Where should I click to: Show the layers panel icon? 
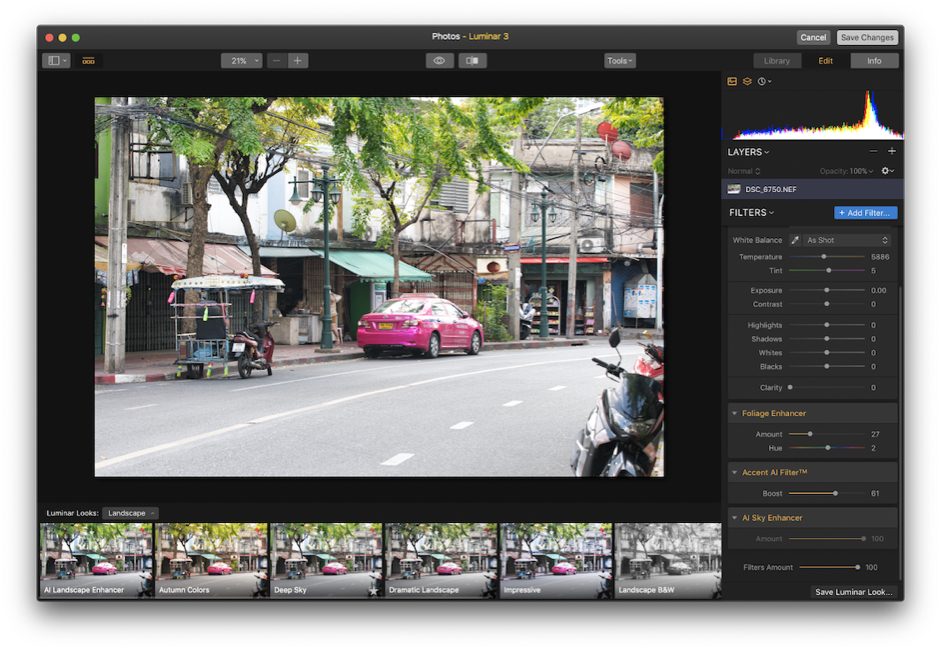click(x=747, y=81)
